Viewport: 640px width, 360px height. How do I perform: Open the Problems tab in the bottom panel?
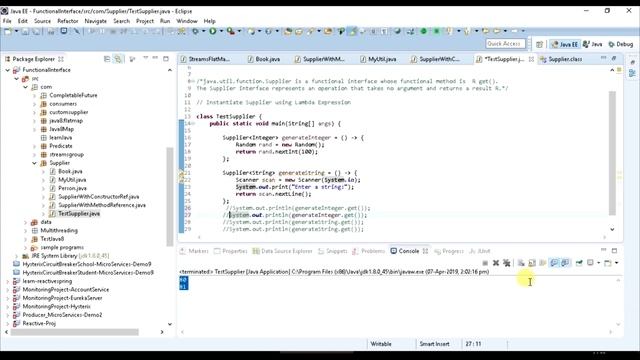pyautogui.click(x=369, y=251)
